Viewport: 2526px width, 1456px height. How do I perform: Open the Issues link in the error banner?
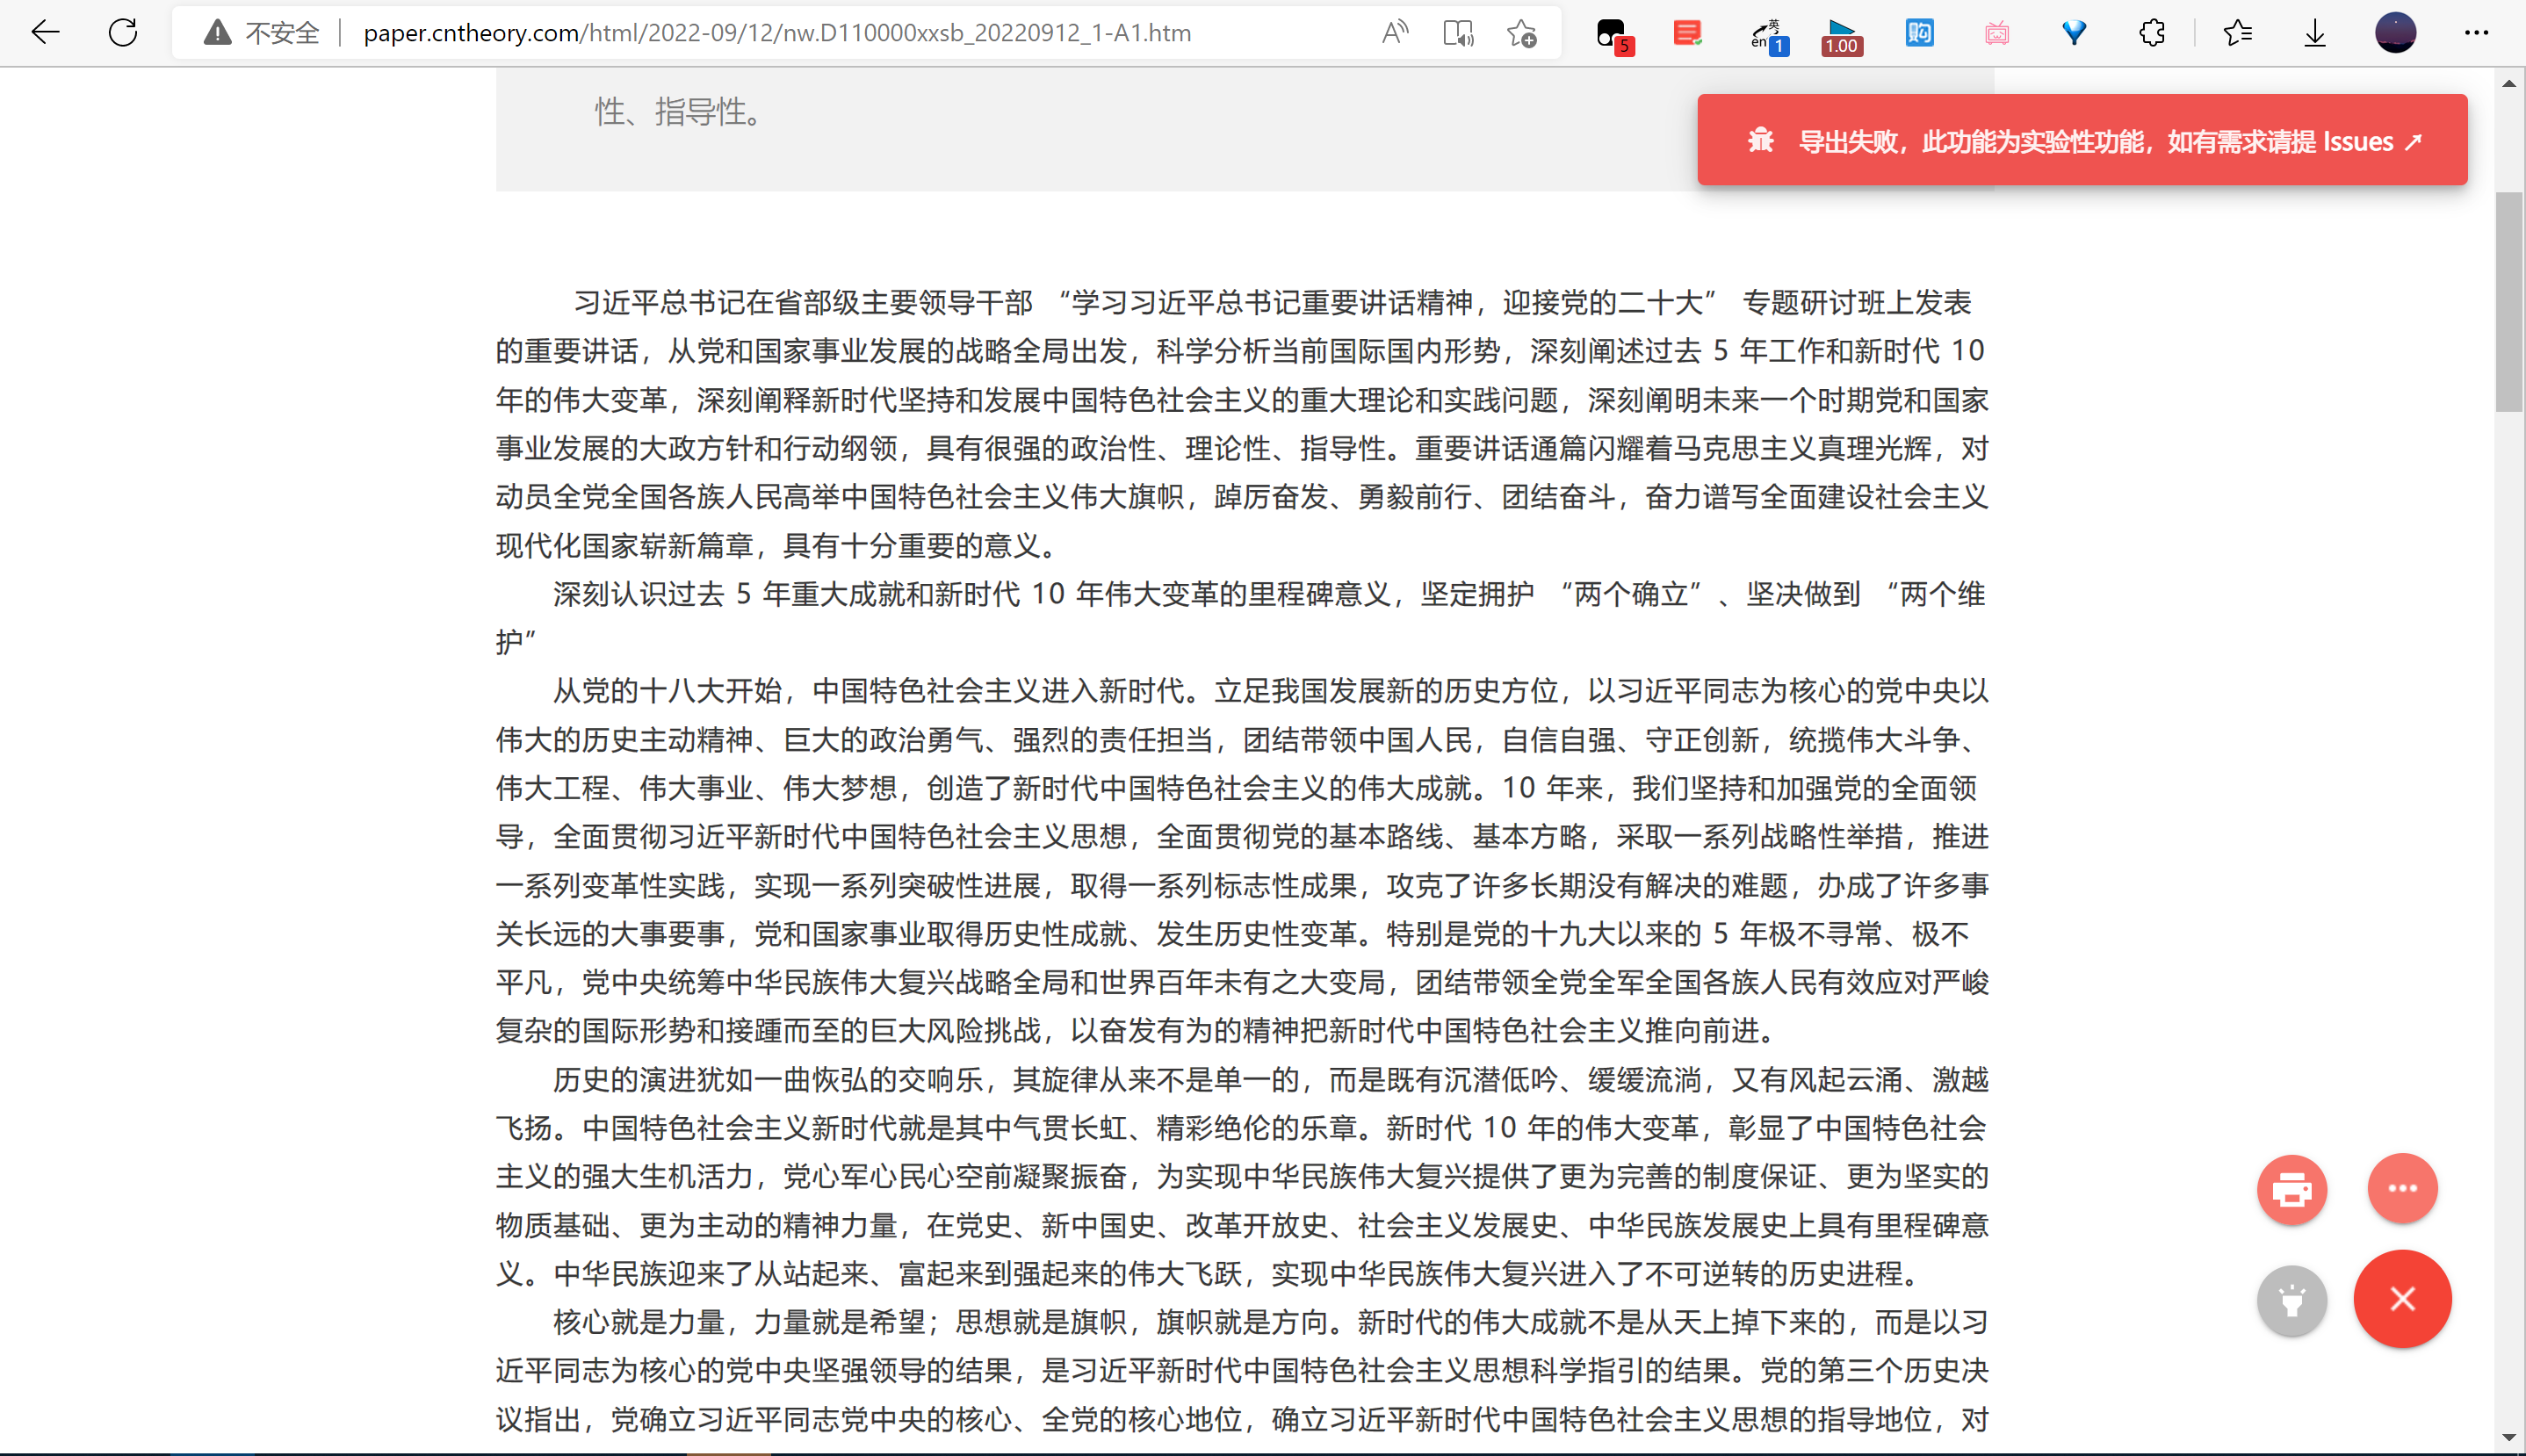point(2366,141)
